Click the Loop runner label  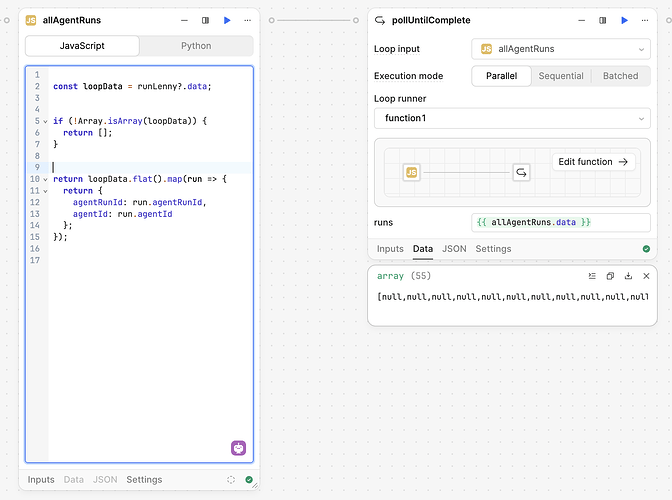[400, 99]
